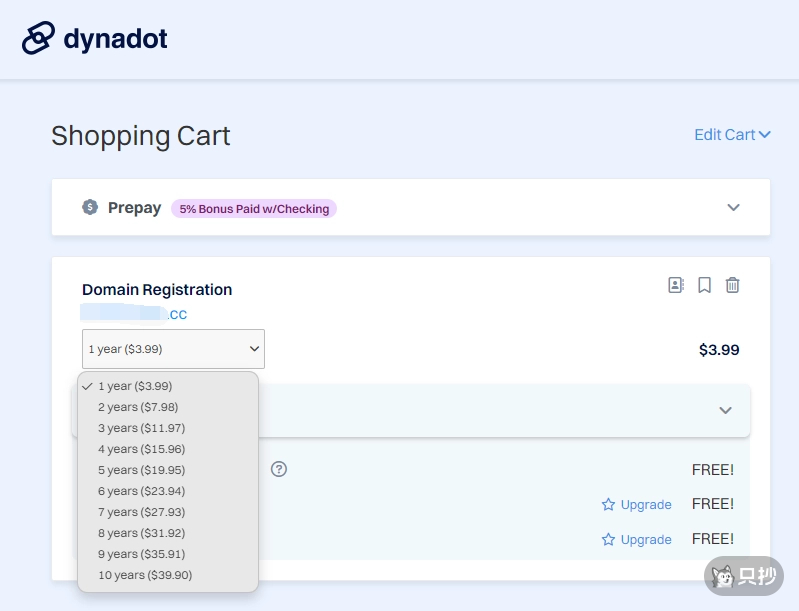This screenshot has width=799, height=611.
Task: Pick the checked 1 year ($3.99) option
Action: pyautogui.click(x=135, y=386)
